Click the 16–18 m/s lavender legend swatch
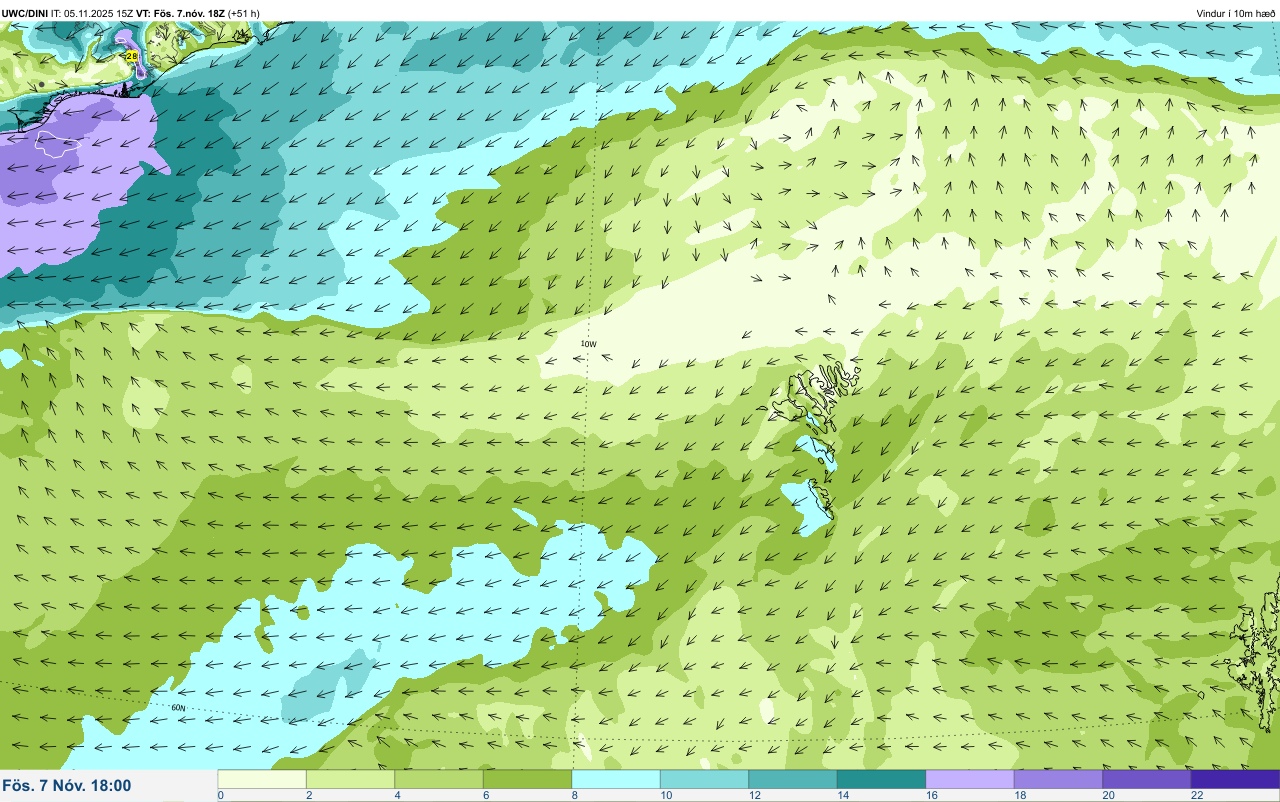The width and height of the screenshot is (1280, 802). coord(970,779)
